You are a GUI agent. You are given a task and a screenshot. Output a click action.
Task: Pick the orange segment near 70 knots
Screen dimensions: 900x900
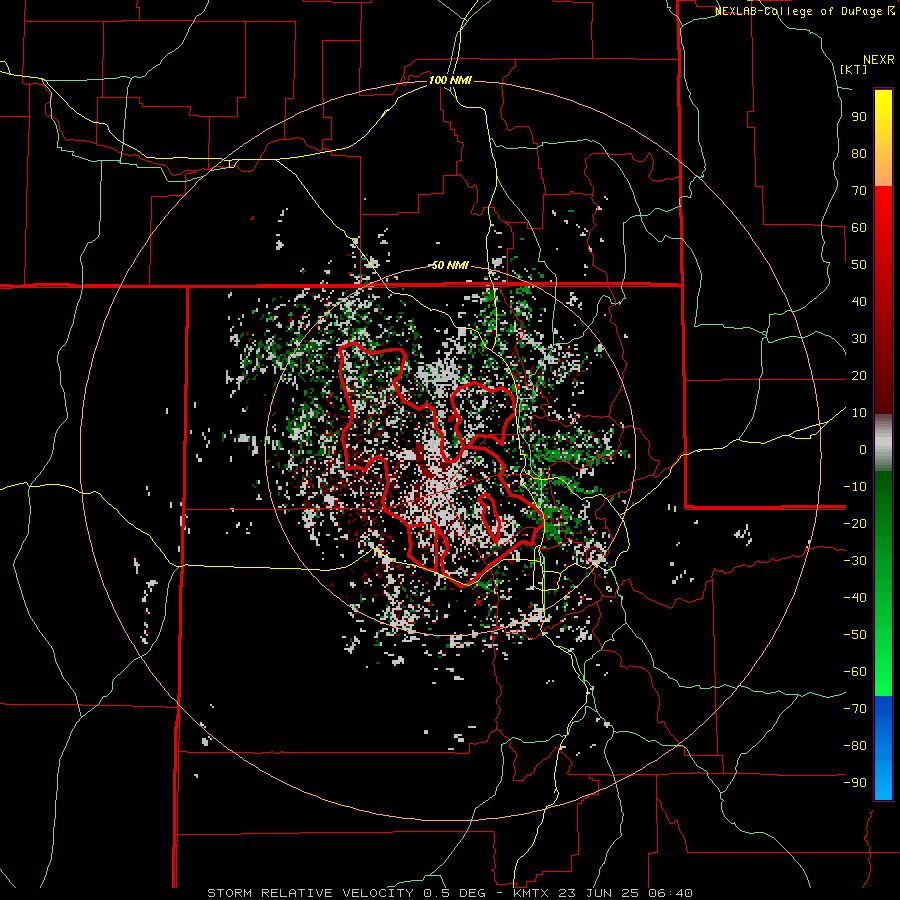click(x=883, y=170)
